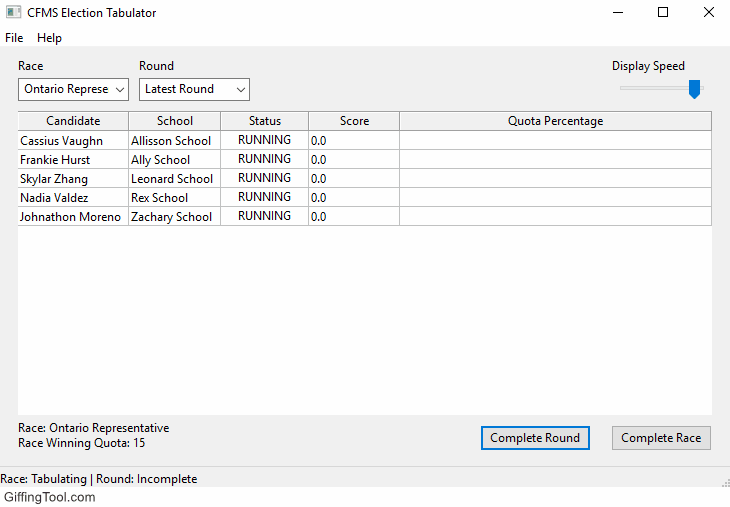Adjust the Display Speed slider handle
Screen dimensions: 730x507
[x=694, y=89]
